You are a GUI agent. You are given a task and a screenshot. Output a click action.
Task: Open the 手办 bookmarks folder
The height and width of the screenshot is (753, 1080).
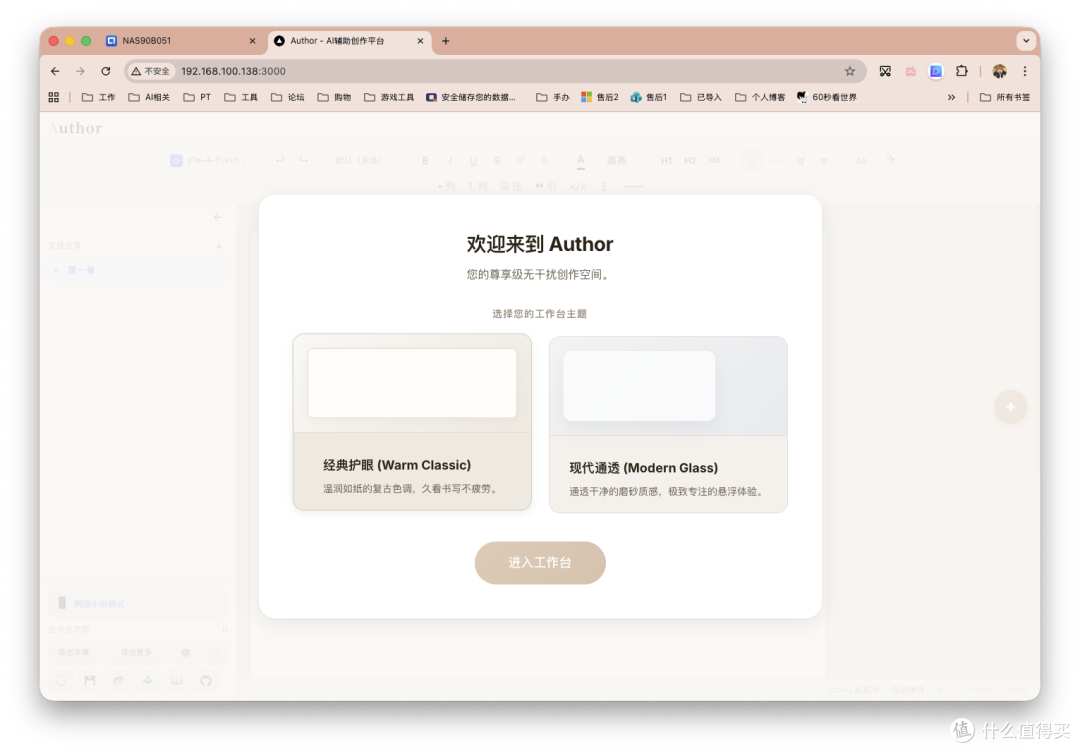point(552,97)
